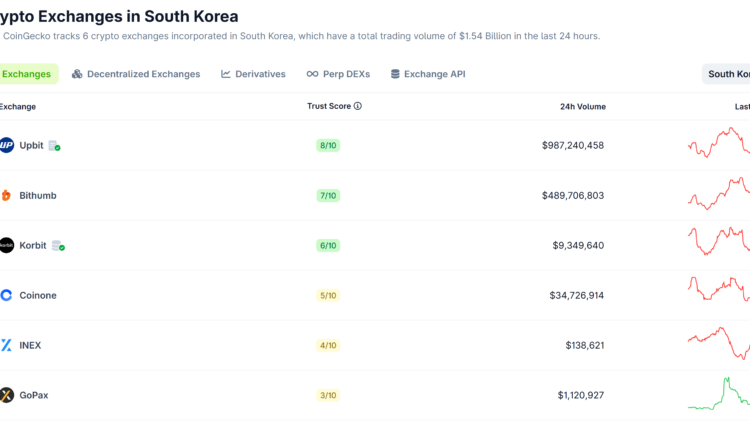Click the Coinone exchange logo icon
Image resolution: width=750 pixels, height=430 pixels.
click(7, 295)
